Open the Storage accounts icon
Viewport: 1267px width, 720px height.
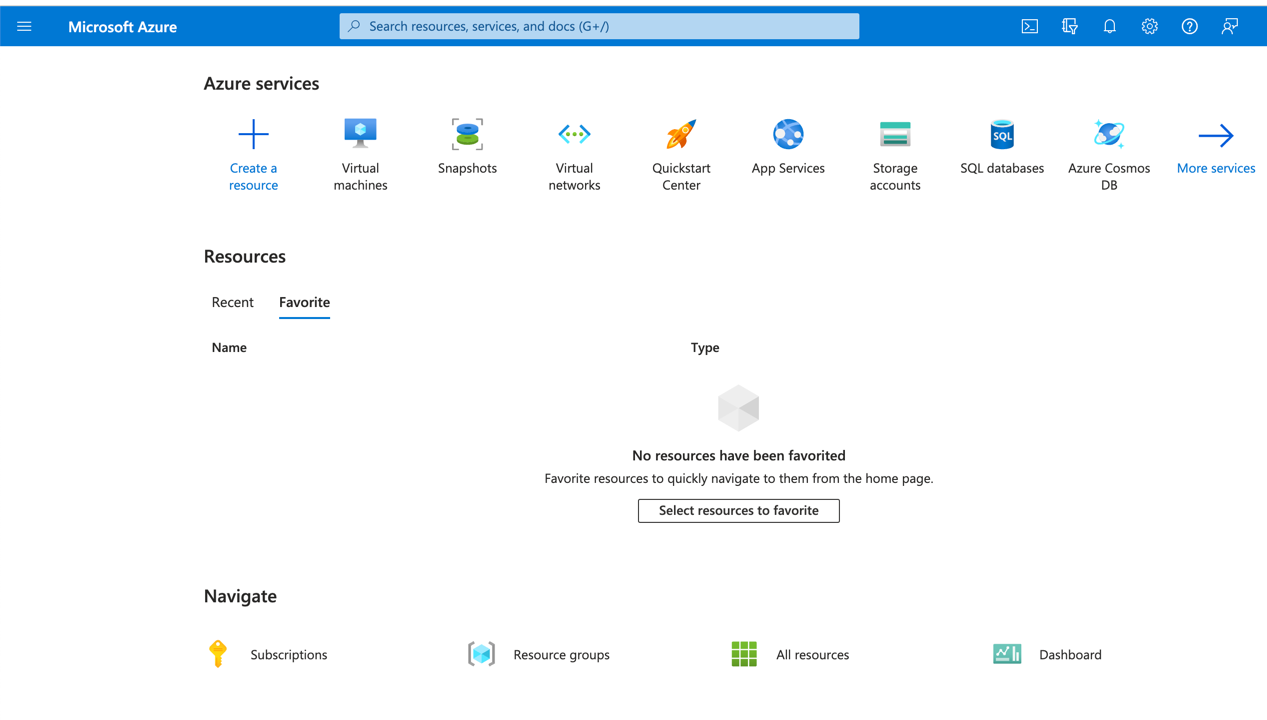[x=895, y=134]
